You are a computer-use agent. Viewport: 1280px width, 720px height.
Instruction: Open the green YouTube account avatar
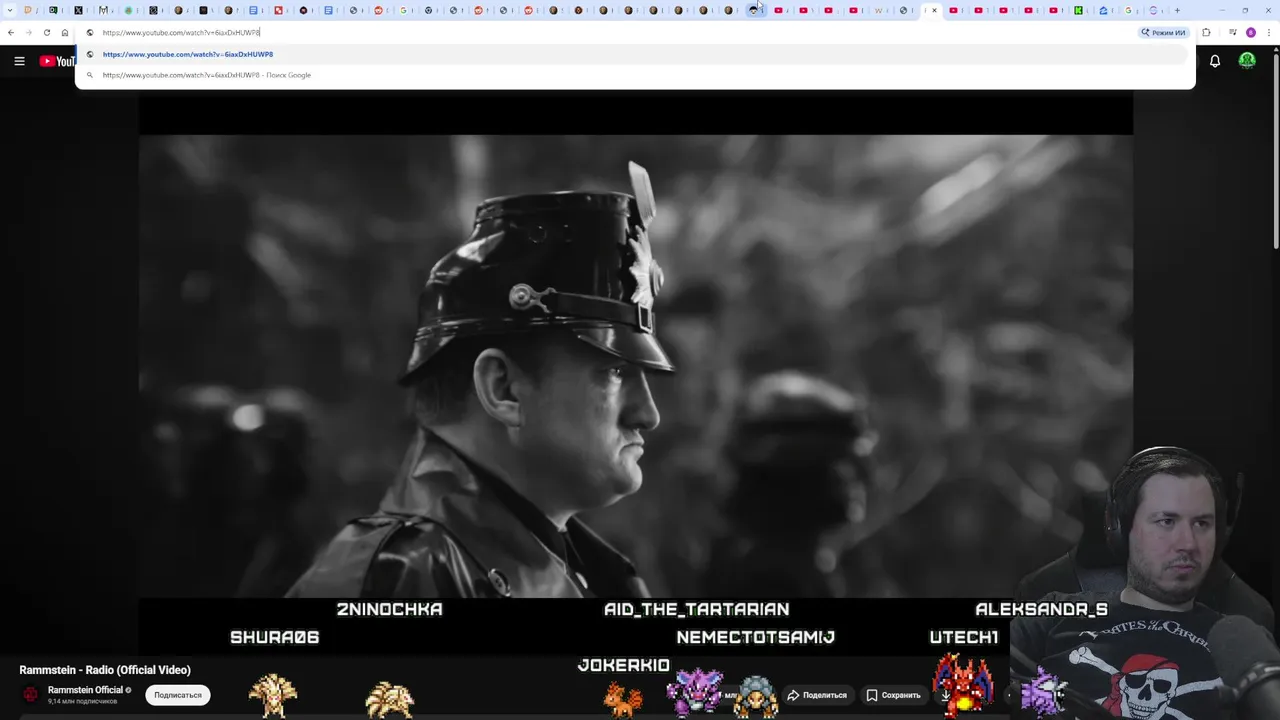[1247, 61]
